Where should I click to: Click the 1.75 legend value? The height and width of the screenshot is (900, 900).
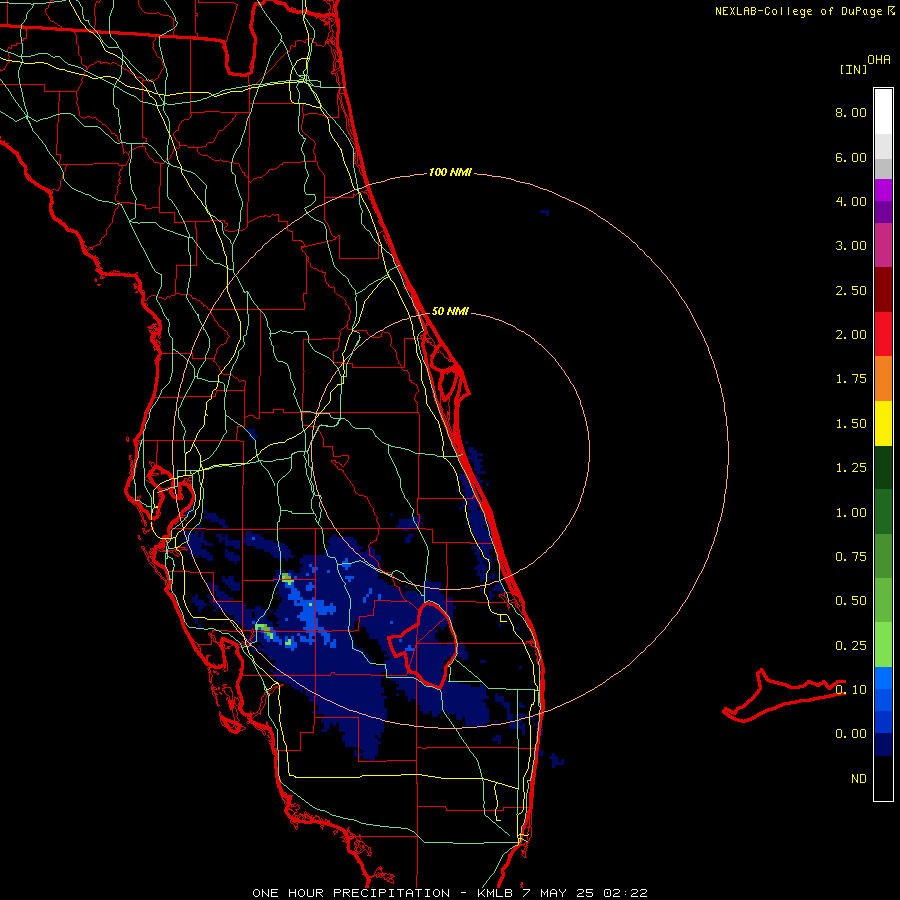tap(851, 379)
